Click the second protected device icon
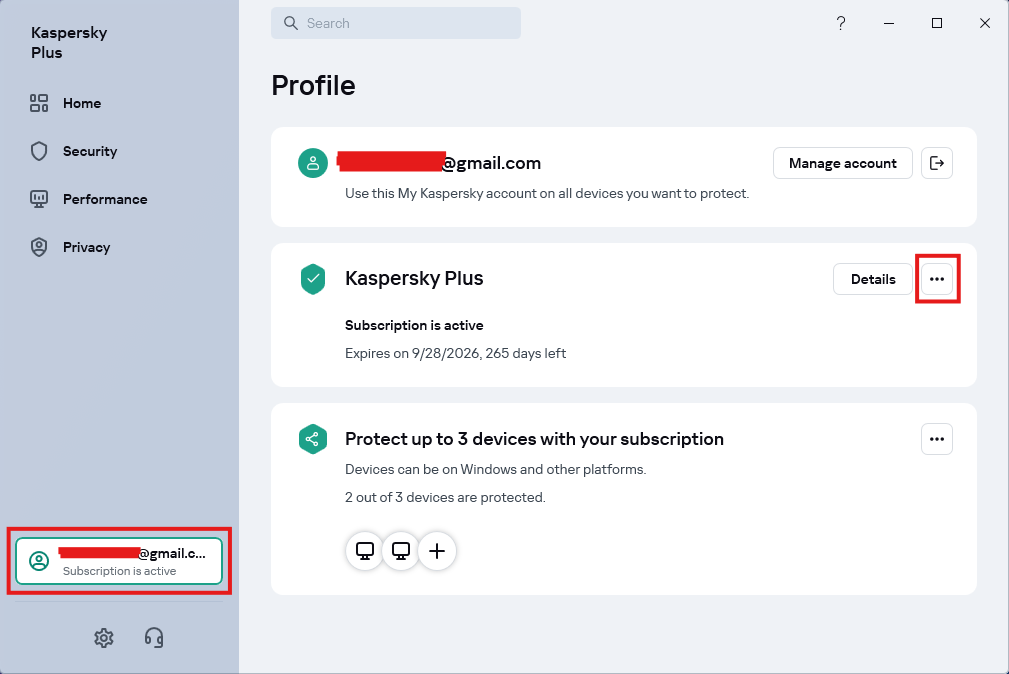 (401, 550)
